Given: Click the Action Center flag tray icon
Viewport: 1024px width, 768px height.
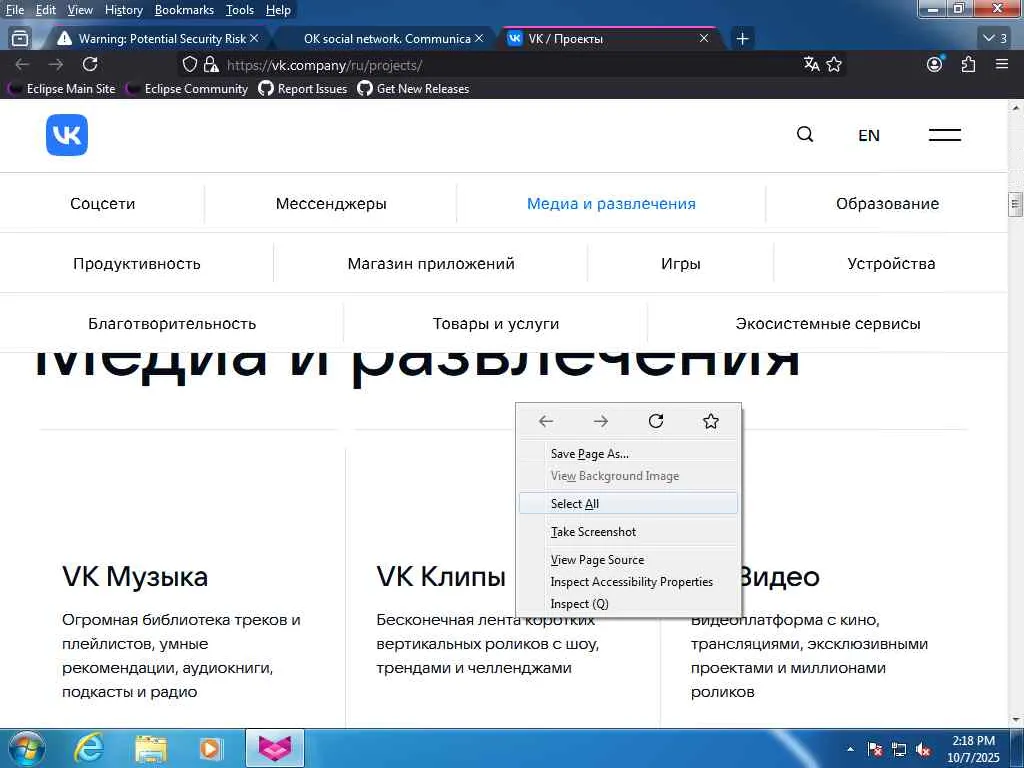Looking at the screenshot, I should 875,750.
